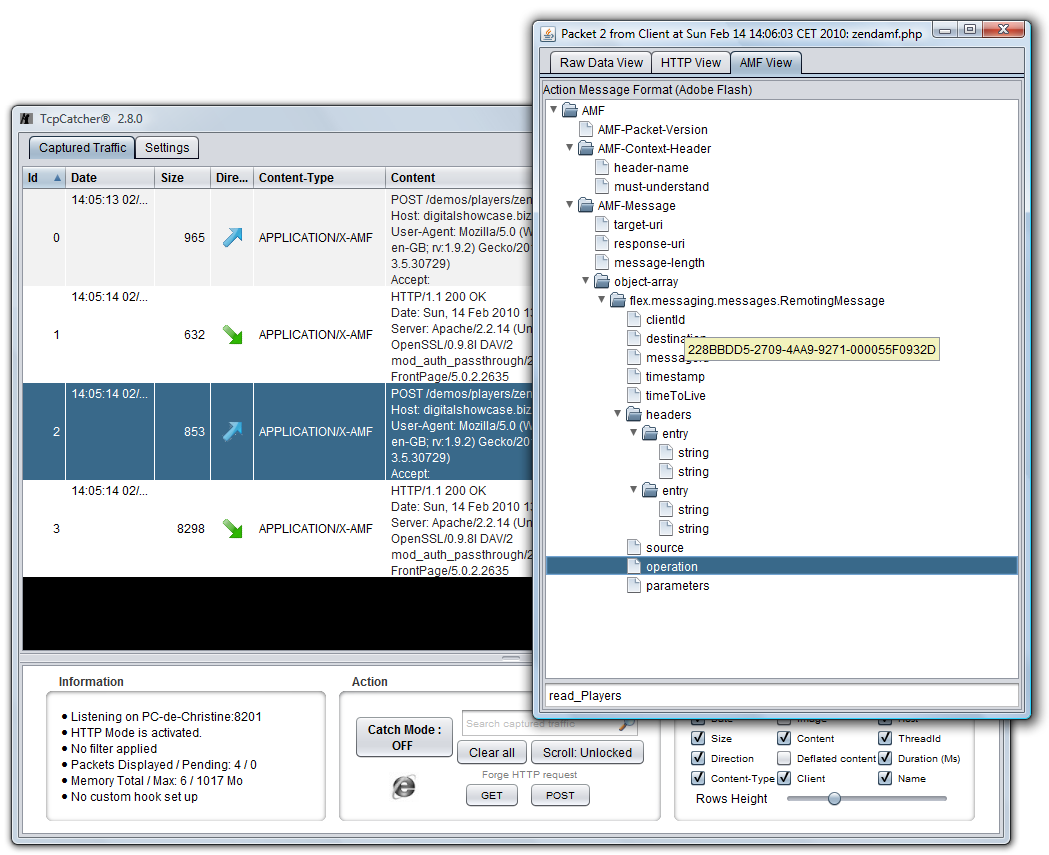Click the blue outgoing arrow in packet row 0
Viewport: 1049px width, 855px height.
click(232, 238)
